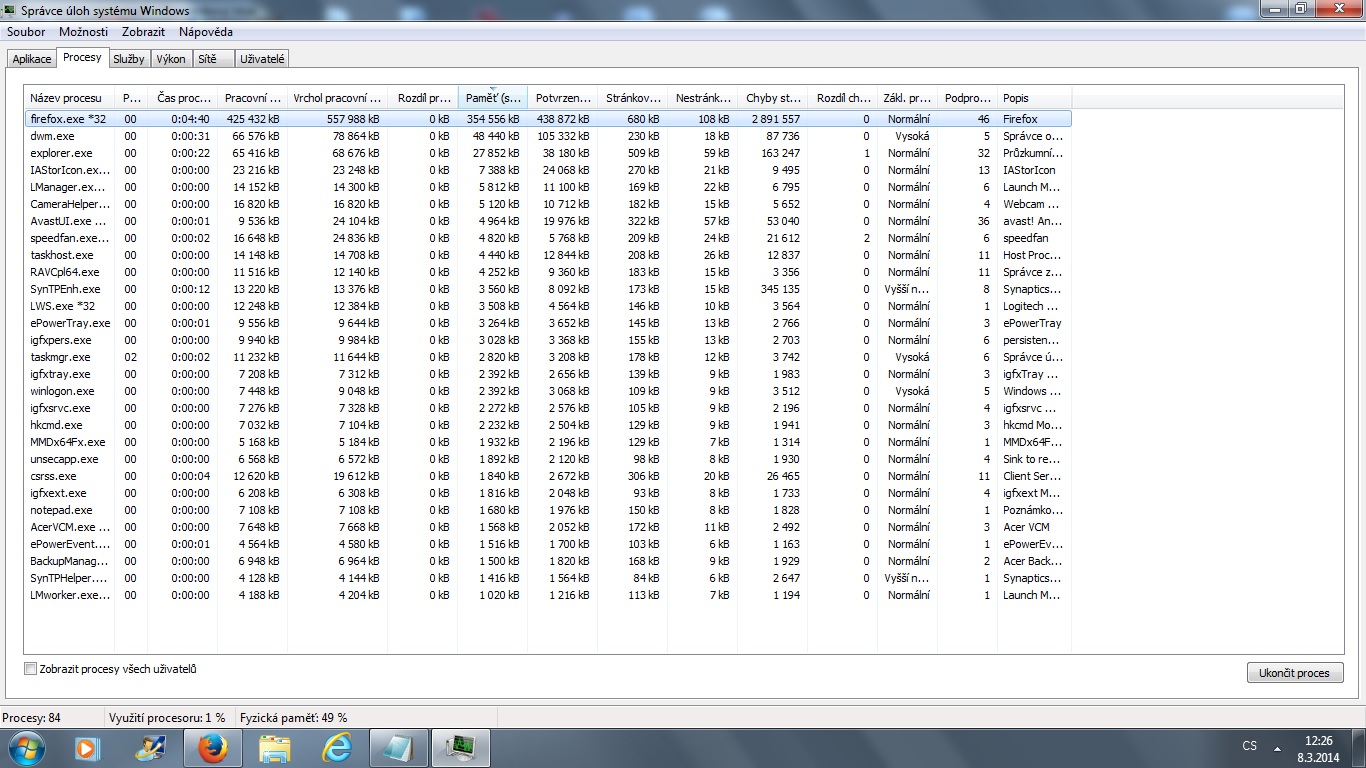Screen dimensions: 1366x768
Task: Sort by Podpro... column header
Action: pyautogui.click(x=967, y=98)
